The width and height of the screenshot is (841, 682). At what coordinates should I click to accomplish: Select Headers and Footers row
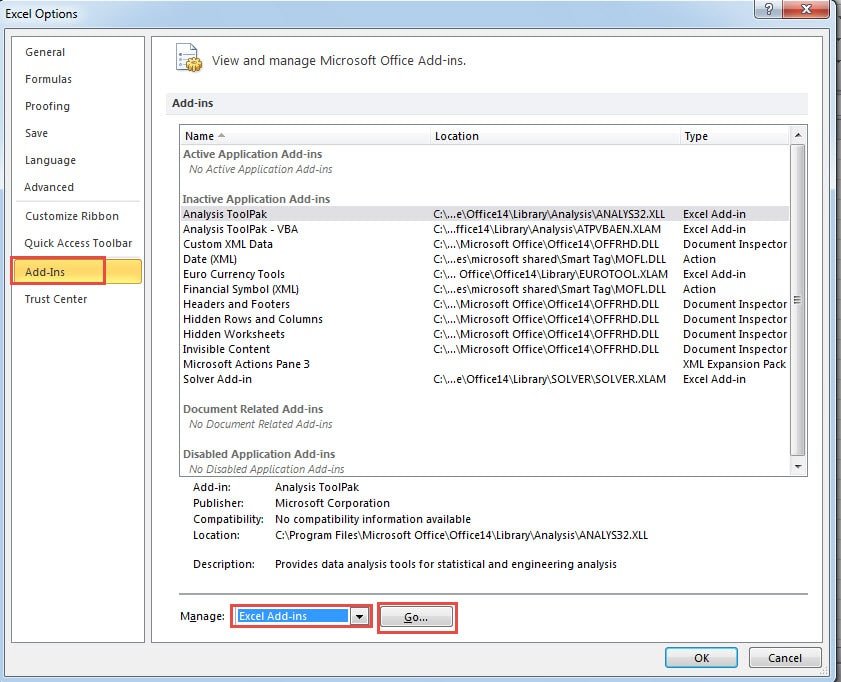pos(485,304)
